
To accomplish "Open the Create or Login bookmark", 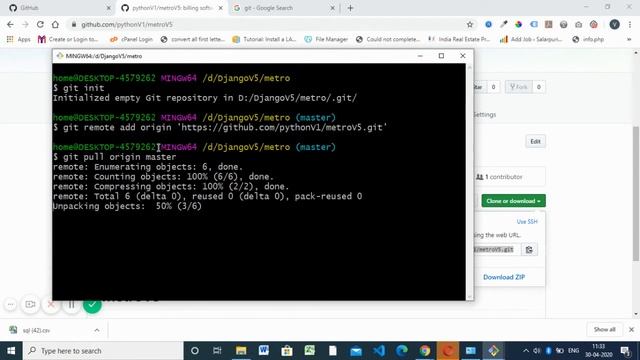I will point(68,39).
